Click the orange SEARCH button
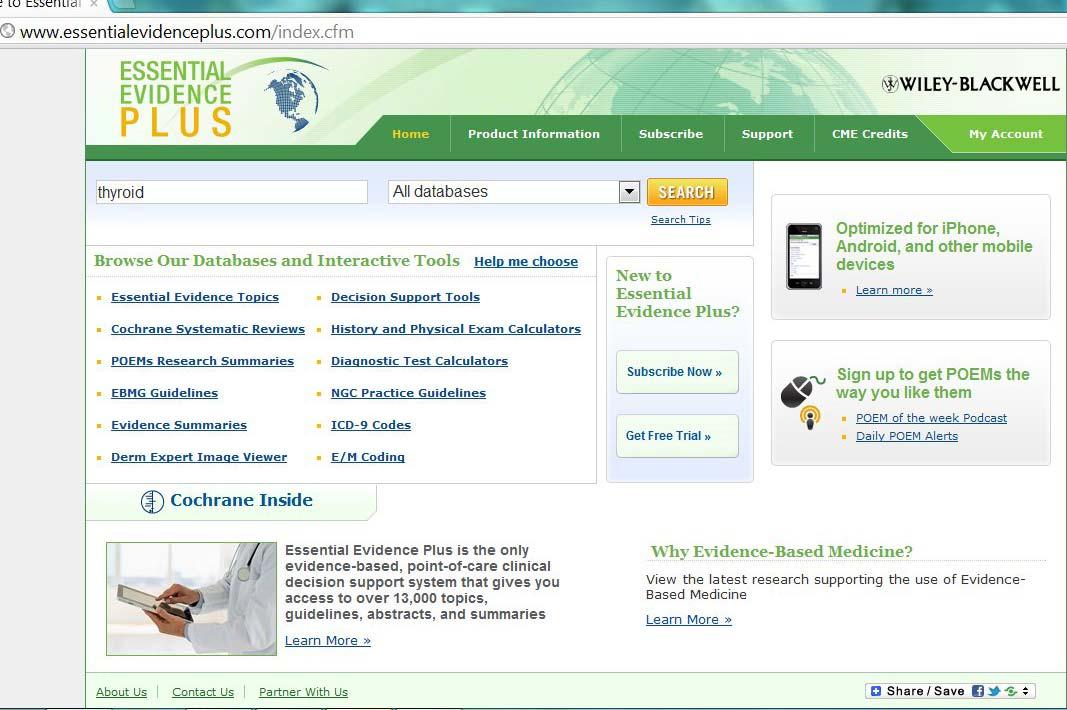This screenshot has height=710, width=1067. 687,192
